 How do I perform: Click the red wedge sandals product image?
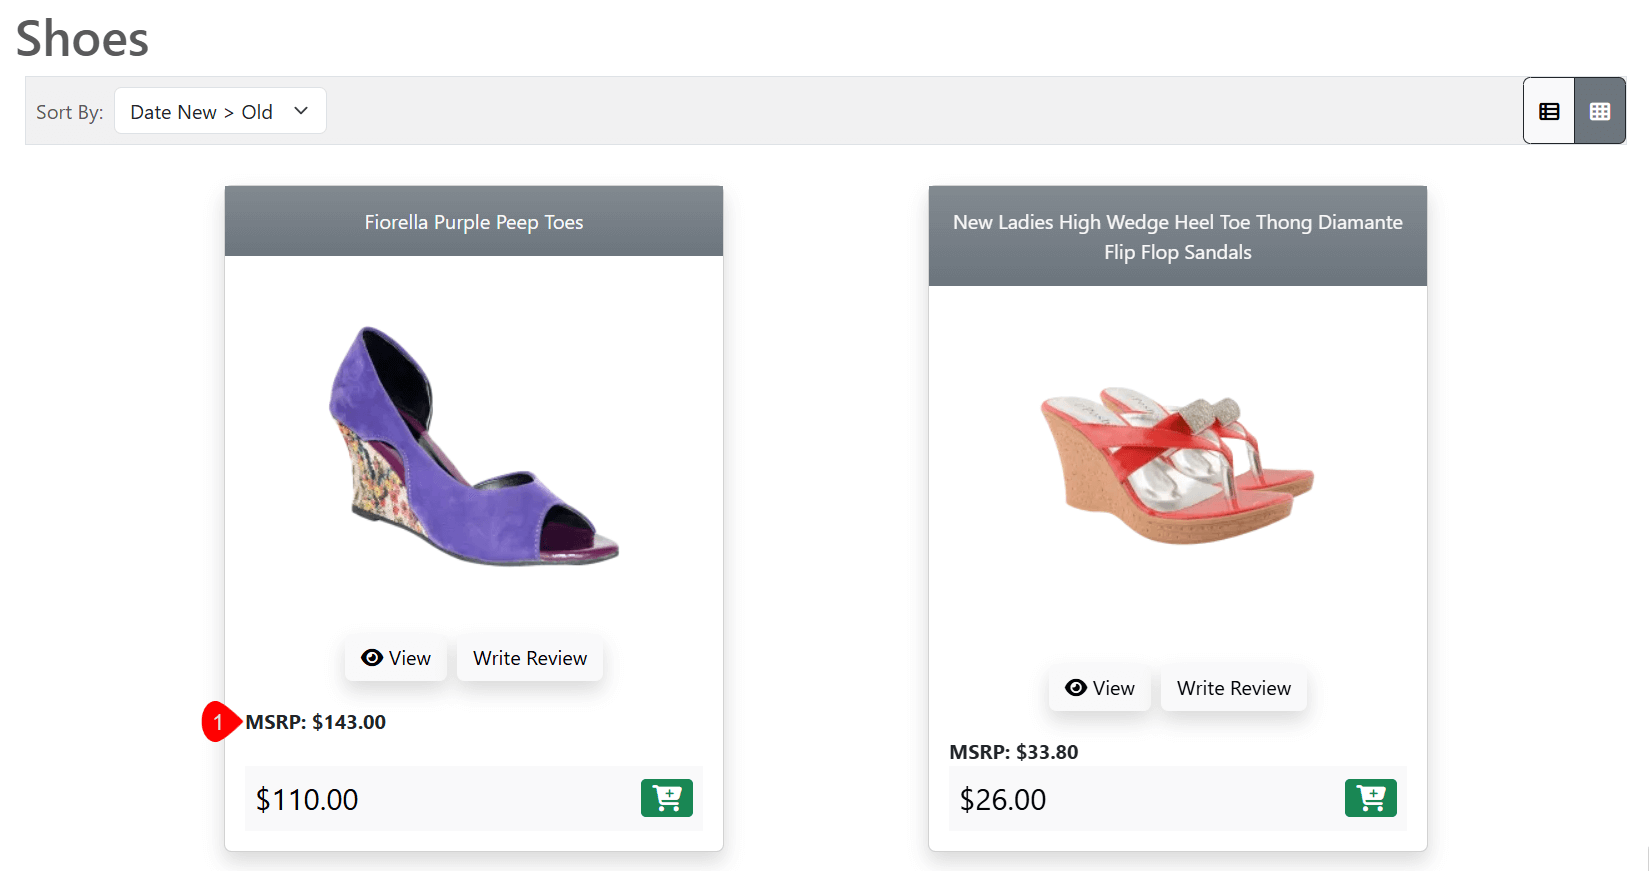1177,466
